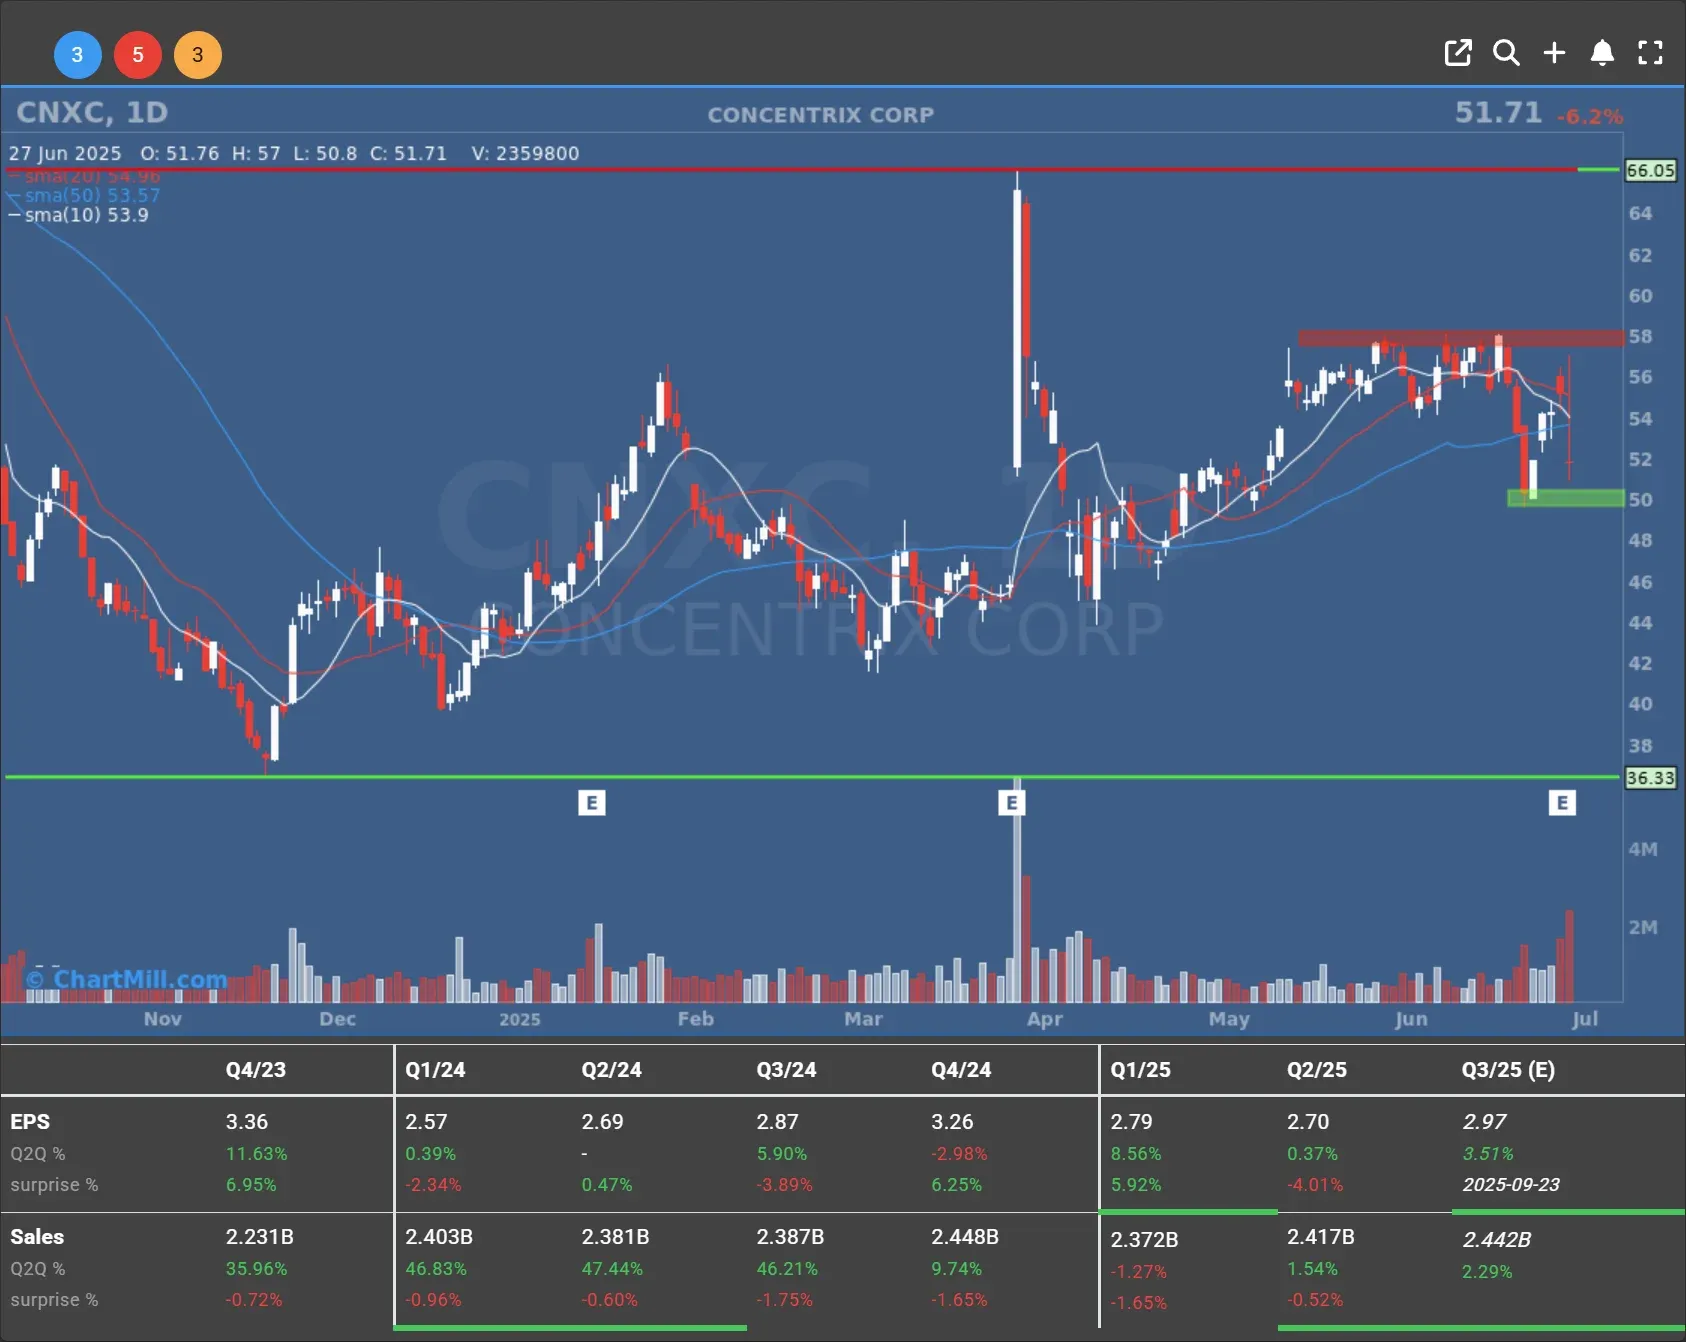Click the estimated EPS value 2.97
This screenshot has height=1342, width=1686.
click(x=1484, y=1122)
